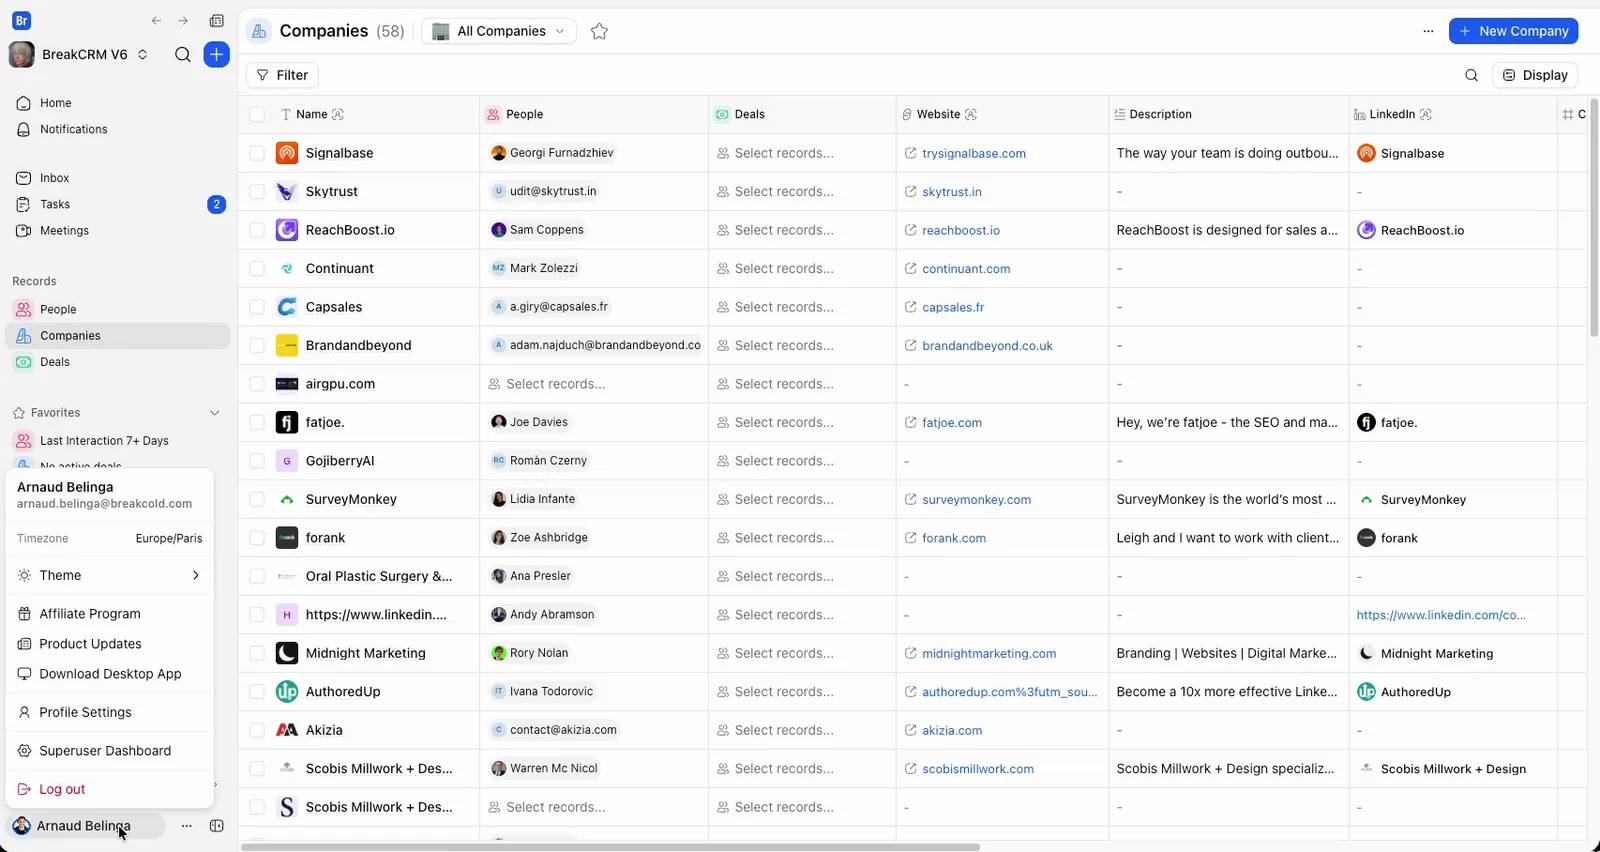Toggle the select-all checkbox in header row
The width and height of the screenshot is (1600, 852).
click(x=257, y=115)
